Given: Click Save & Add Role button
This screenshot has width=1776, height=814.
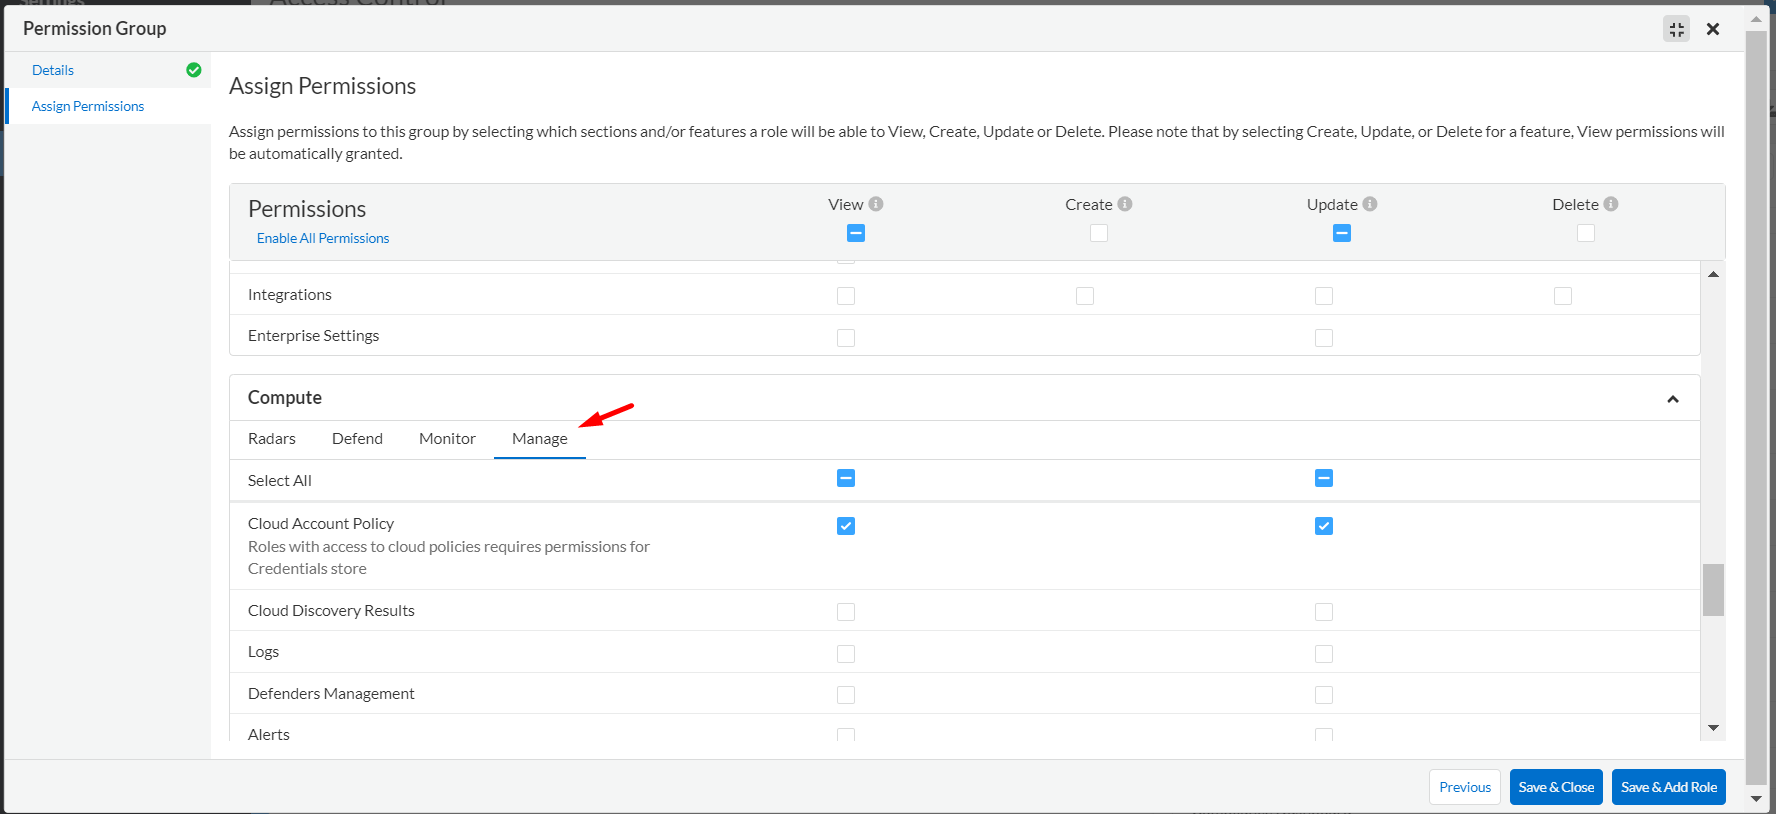Looking at the screenshot, I should tap(1669, 787).
